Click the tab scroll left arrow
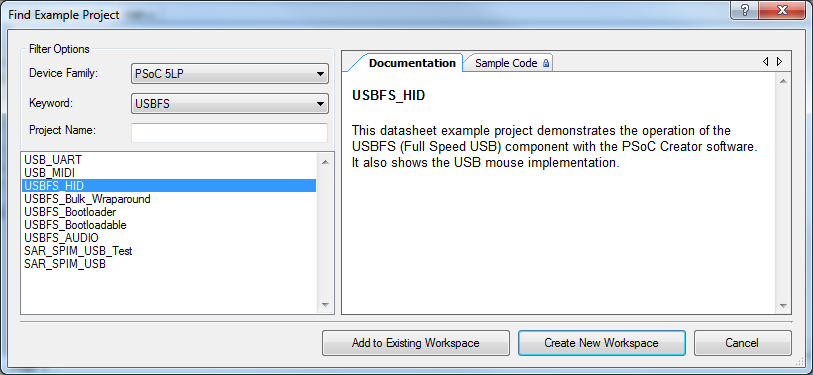813x375 pixels. (x=766, y=62)
